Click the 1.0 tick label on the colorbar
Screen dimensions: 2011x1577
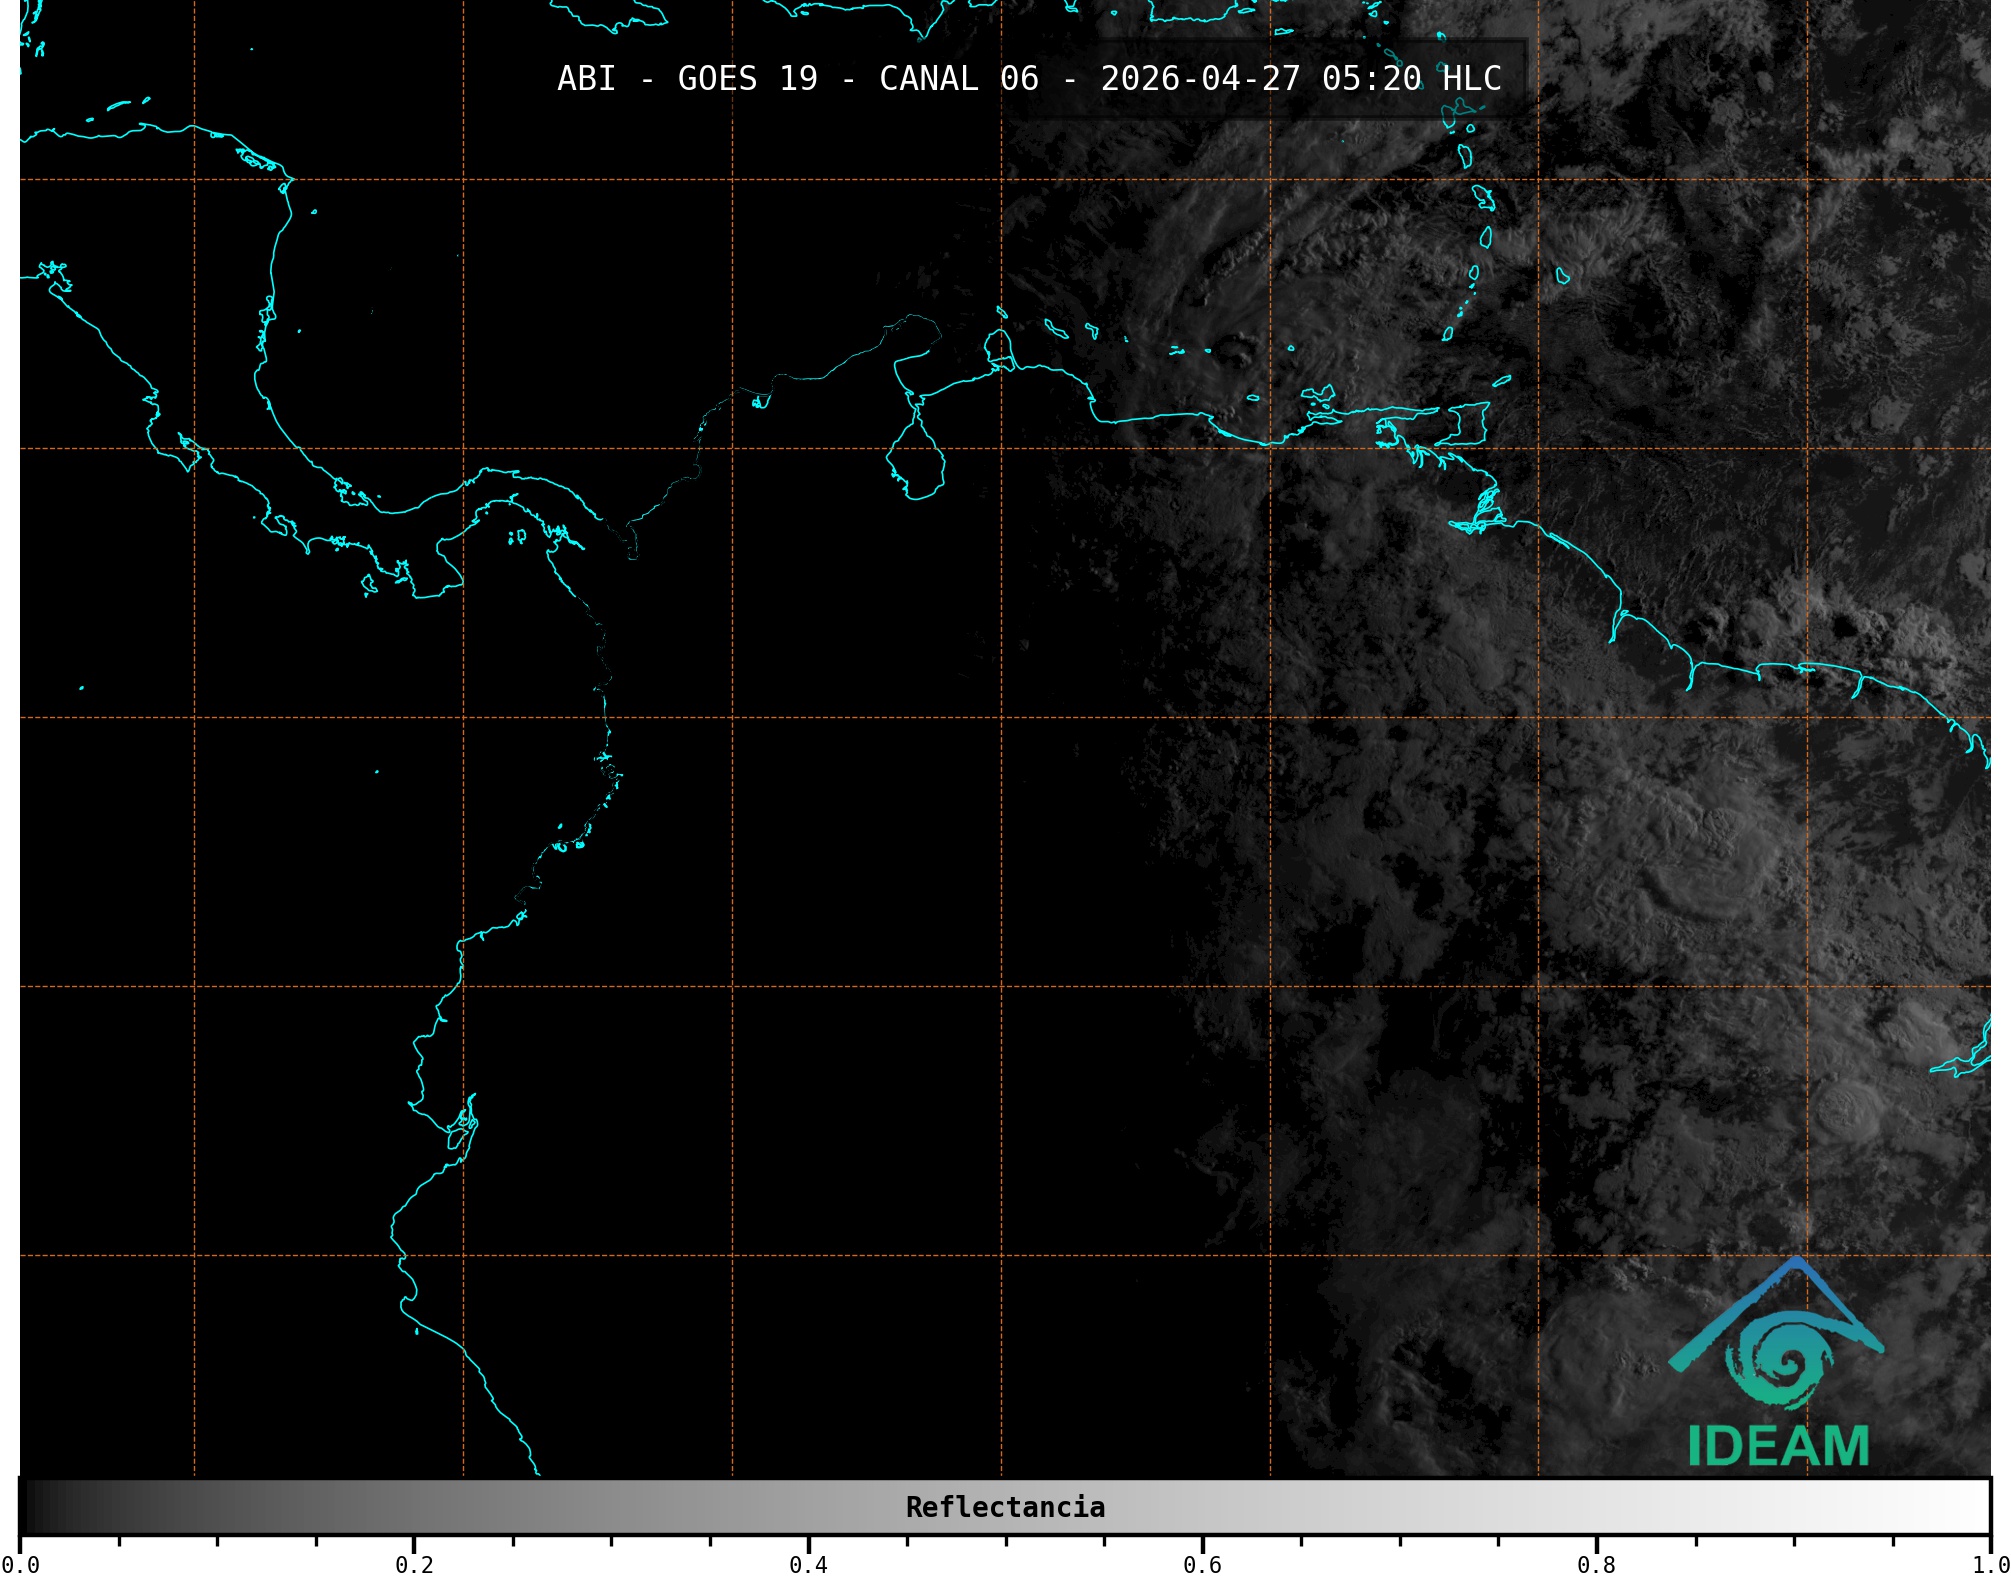pyautogui.click(x=1990, y=1565)
